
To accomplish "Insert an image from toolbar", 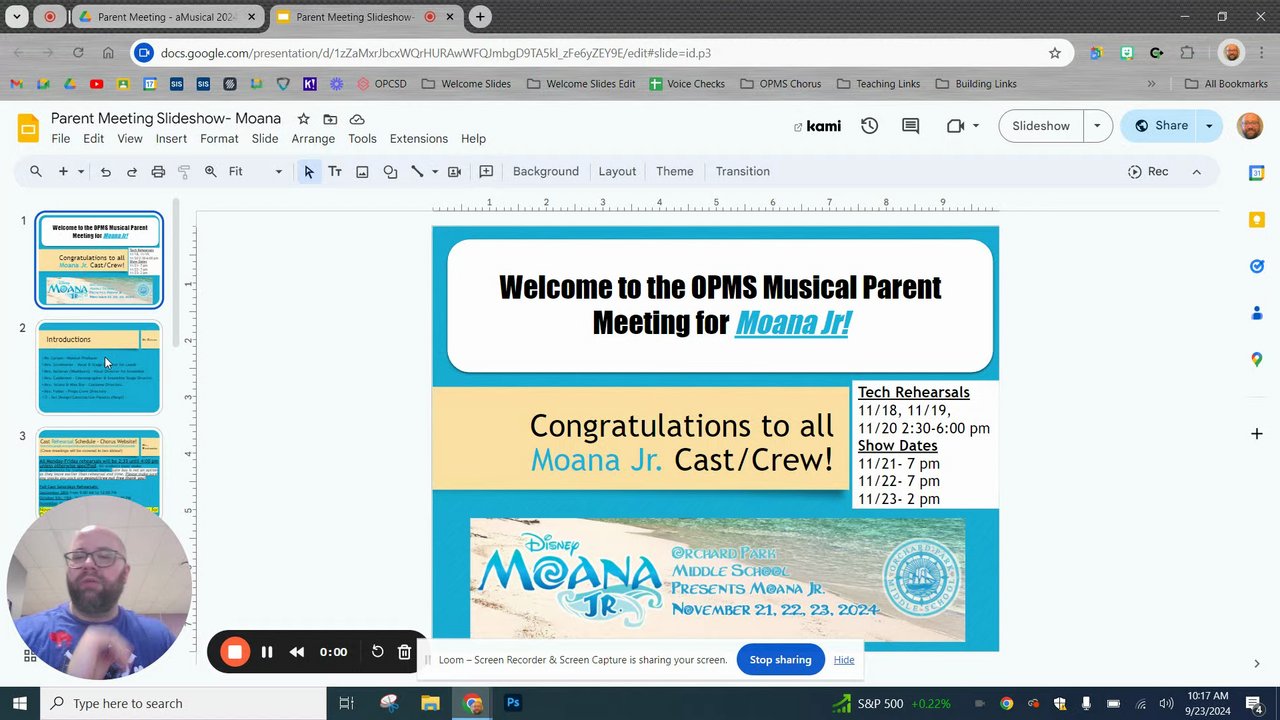I will pos(362,172).
